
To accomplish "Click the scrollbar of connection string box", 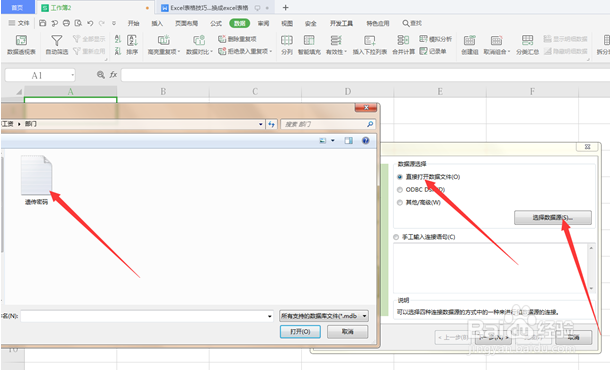I will pos(591,268).
